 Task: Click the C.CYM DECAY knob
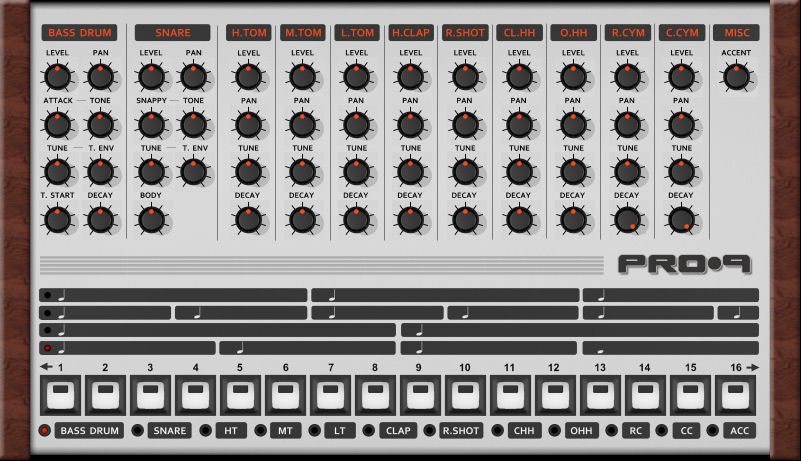coord(681,220)
